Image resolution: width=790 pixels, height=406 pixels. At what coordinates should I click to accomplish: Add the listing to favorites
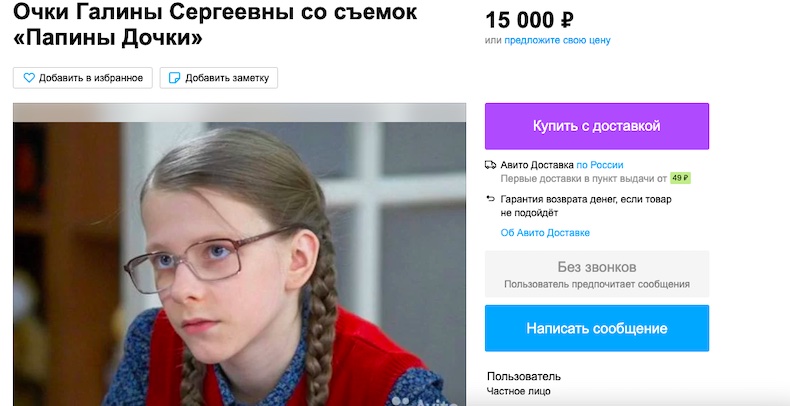click(83, 78)
